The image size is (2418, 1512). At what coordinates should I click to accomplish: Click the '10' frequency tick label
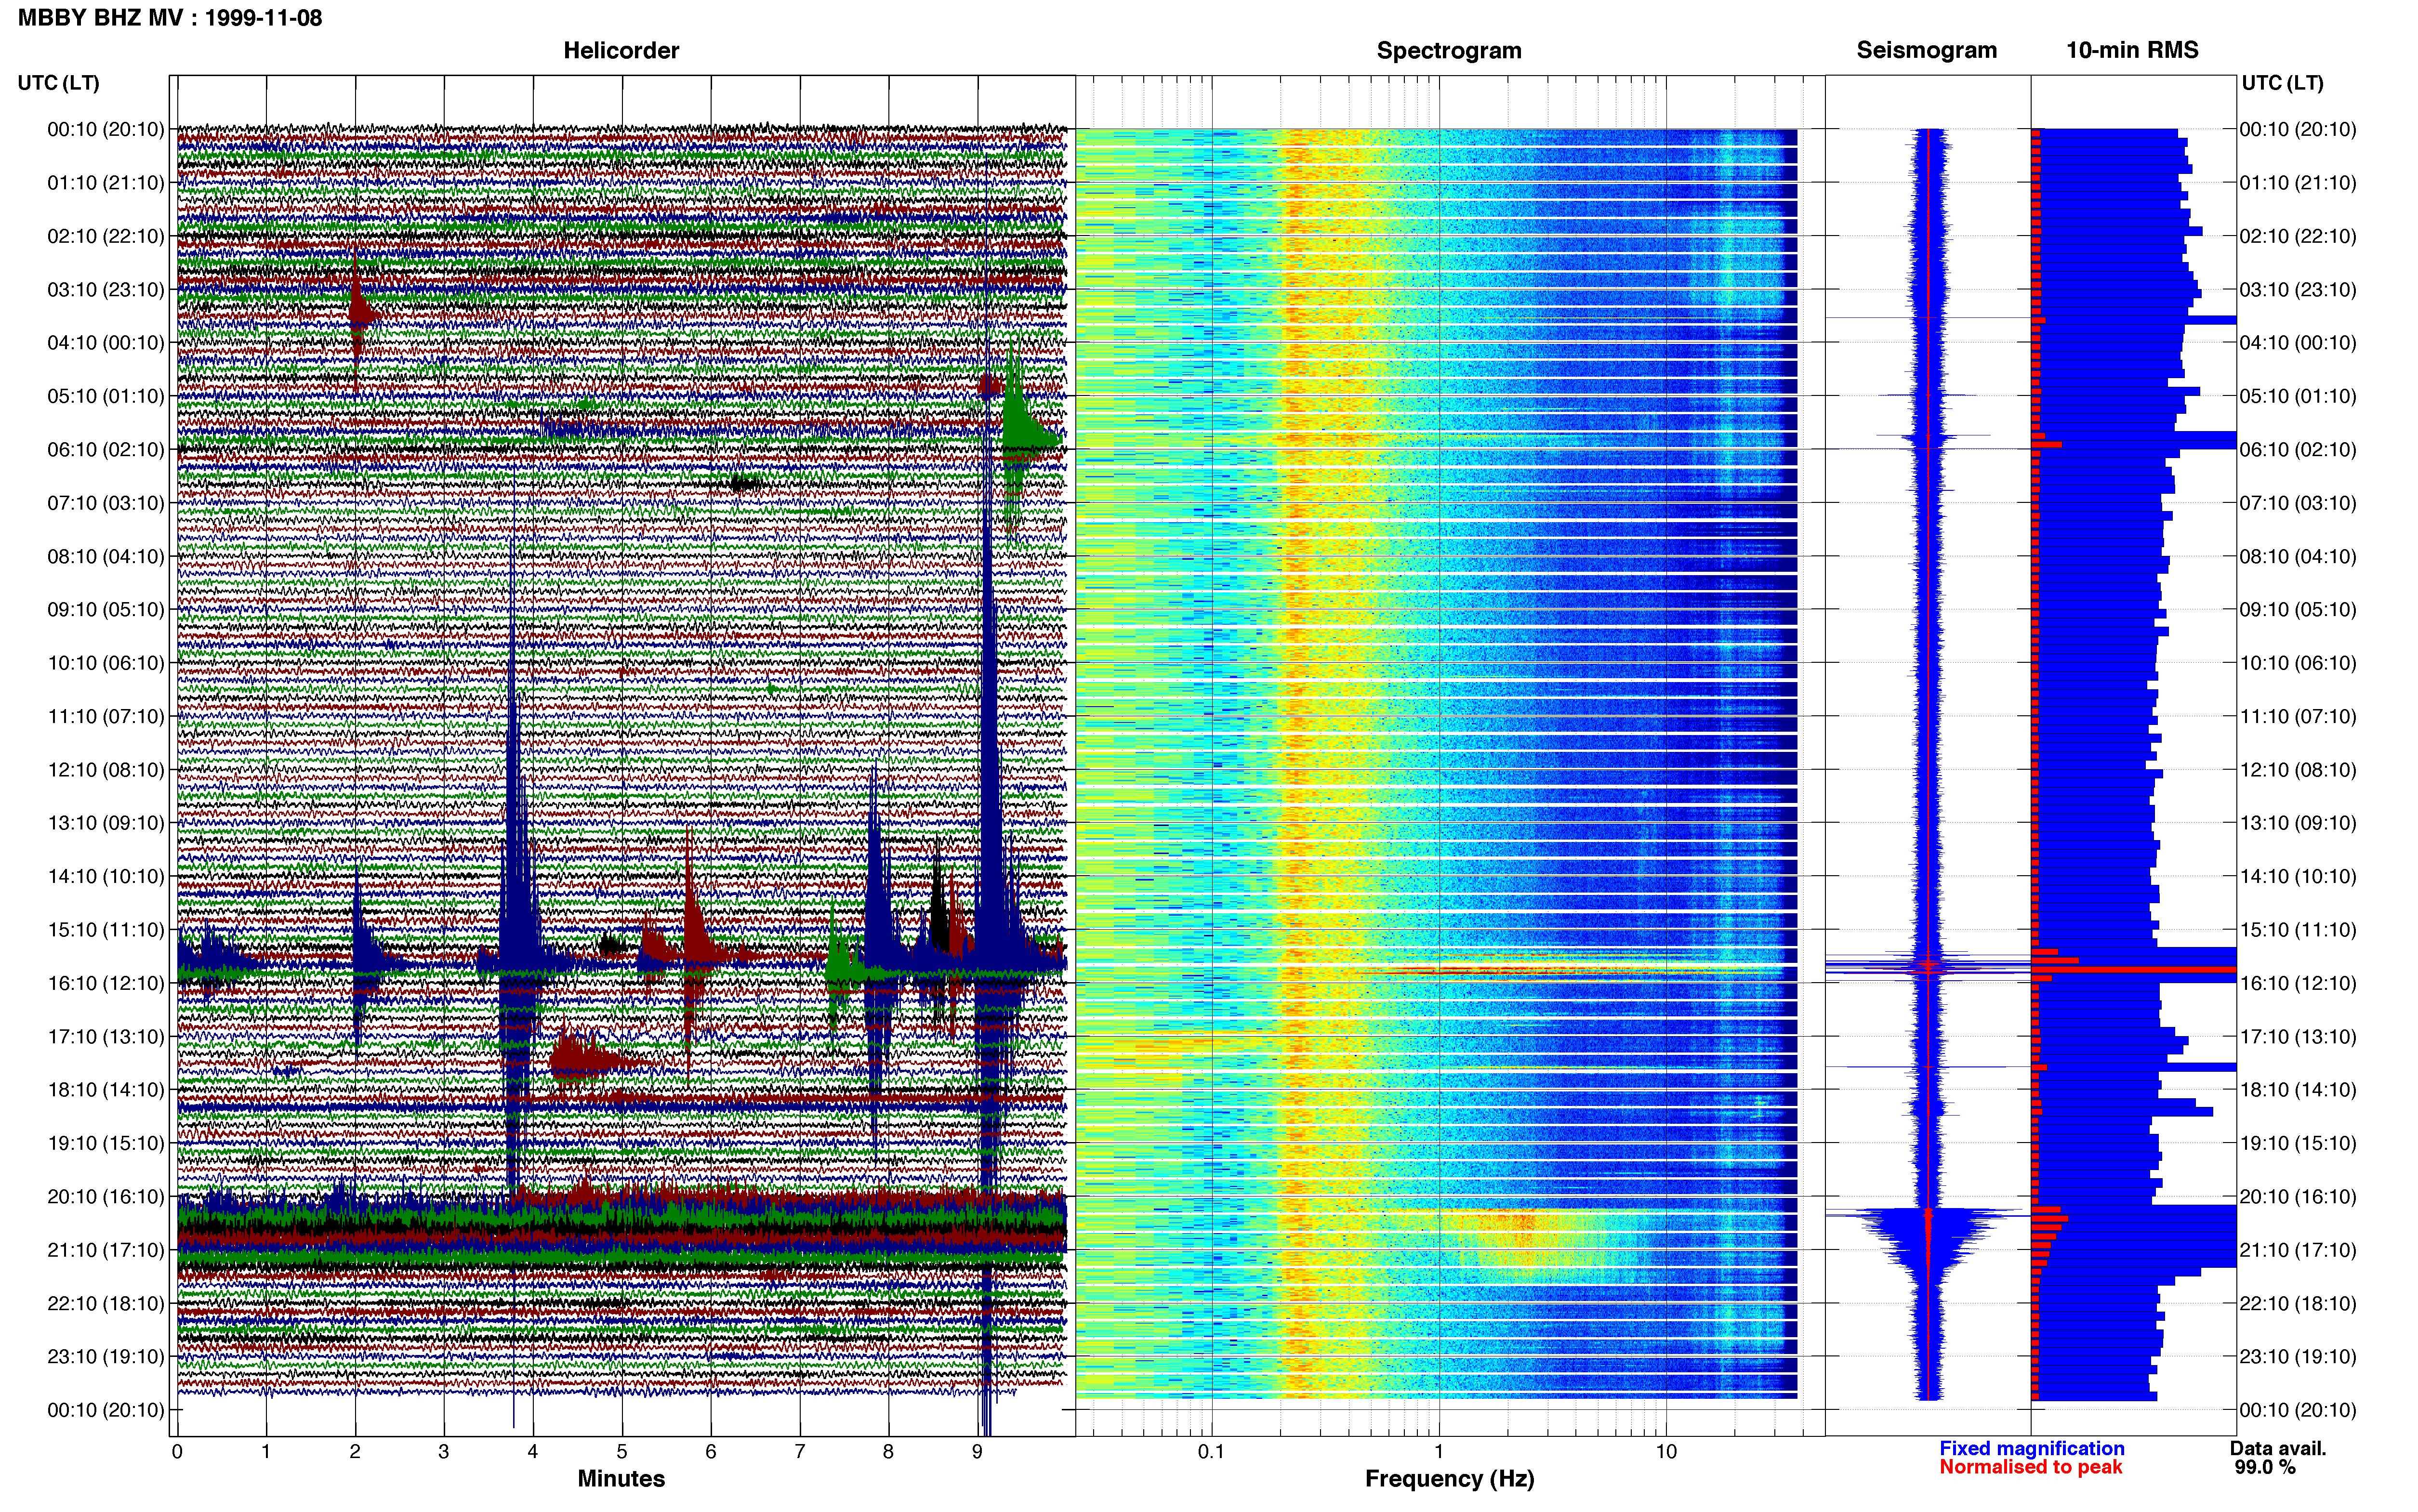1666,1452
